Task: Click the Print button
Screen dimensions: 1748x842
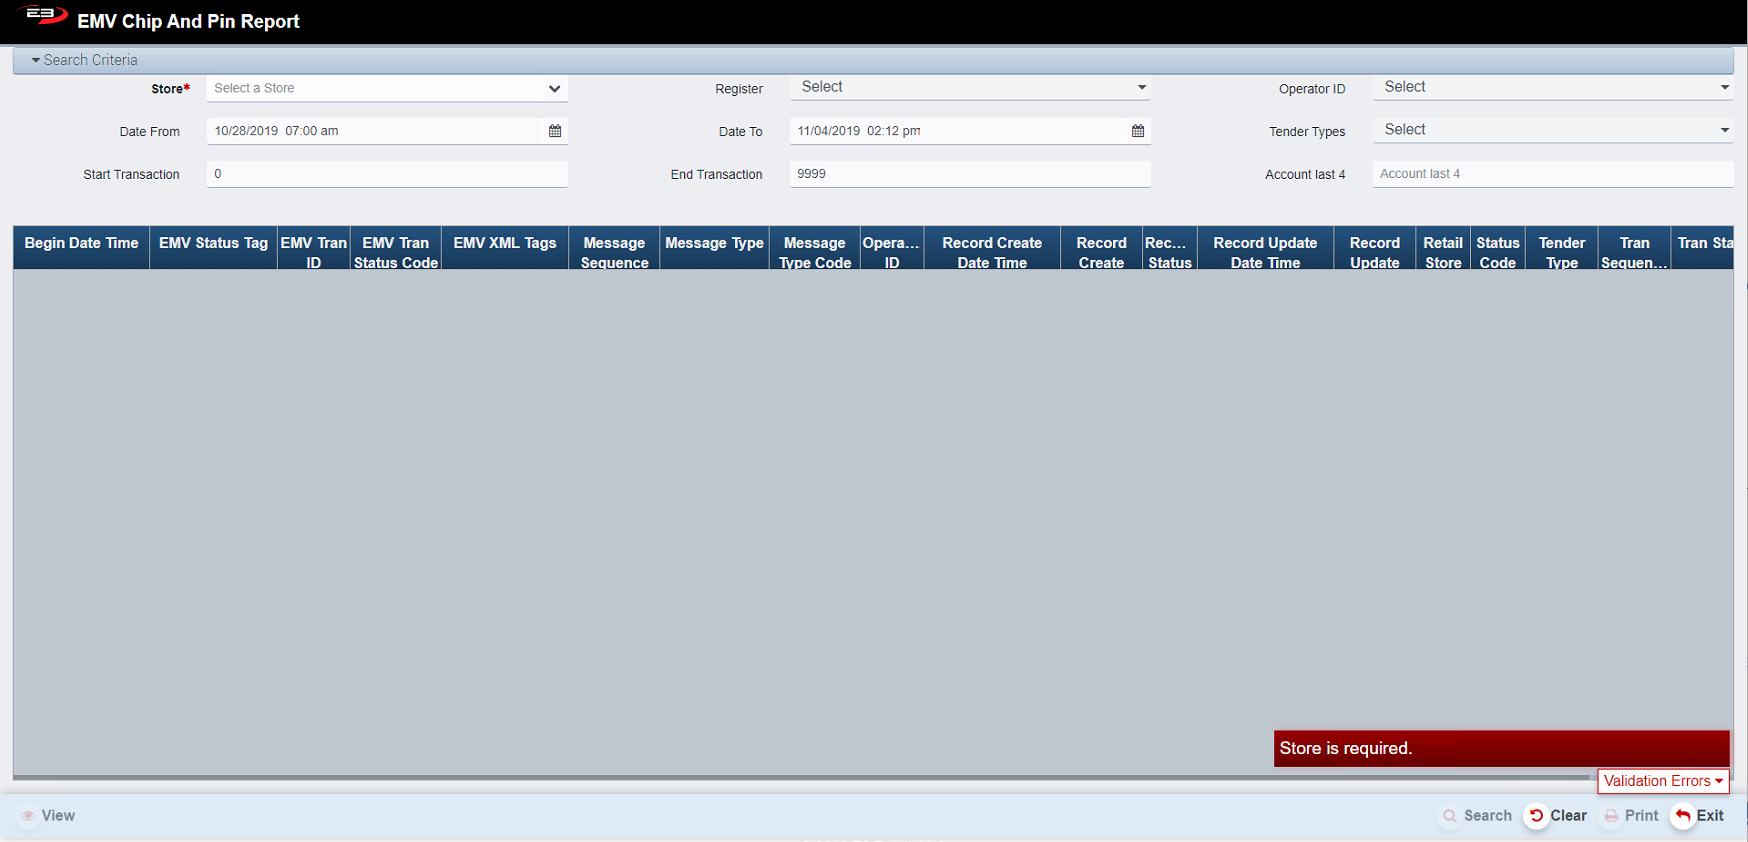Action: [x=1631, y=816]
